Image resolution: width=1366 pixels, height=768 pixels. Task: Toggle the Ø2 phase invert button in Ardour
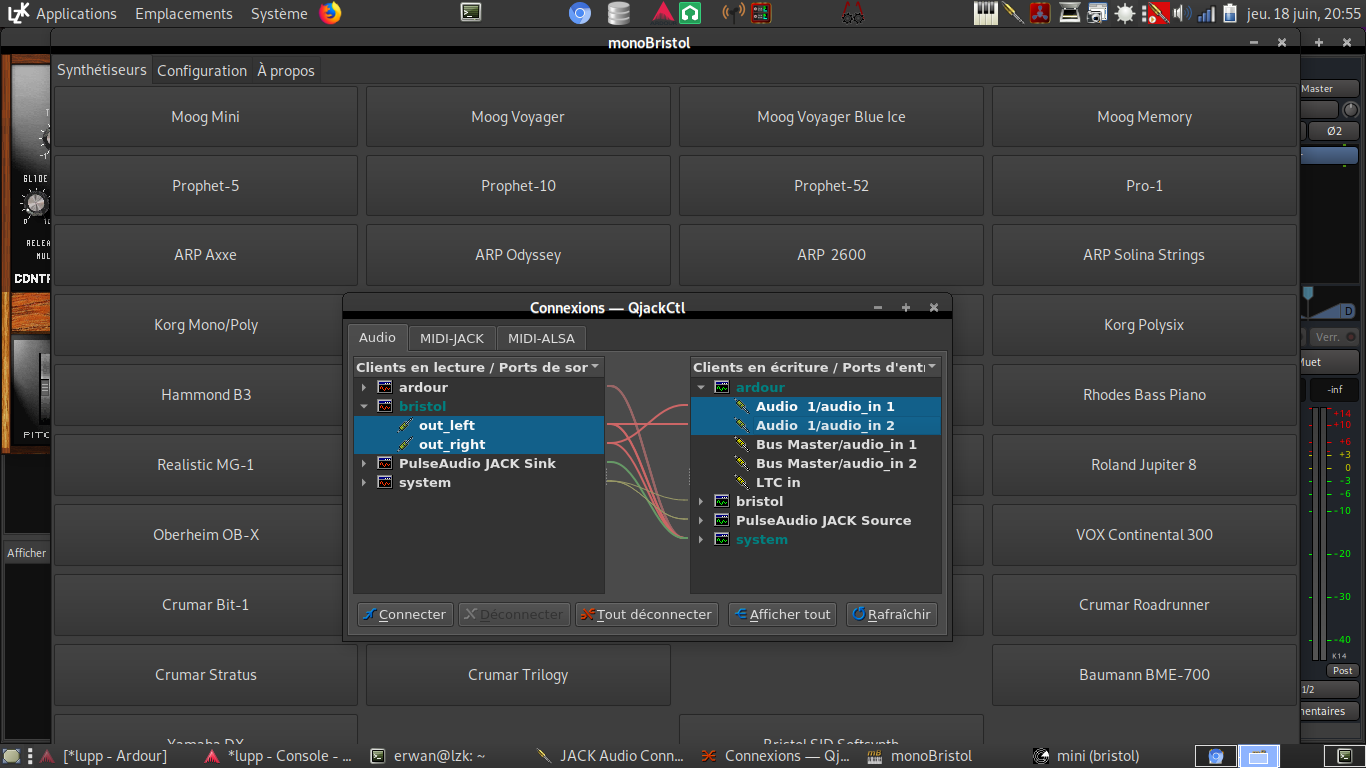(x=1334, y=131)
